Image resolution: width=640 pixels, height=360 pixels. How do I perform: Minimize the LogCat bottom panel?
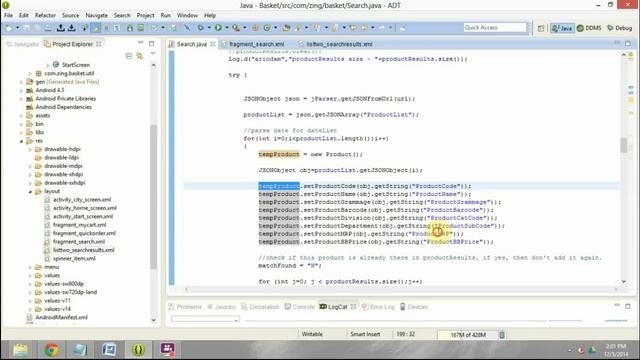(x=617, y=306)
